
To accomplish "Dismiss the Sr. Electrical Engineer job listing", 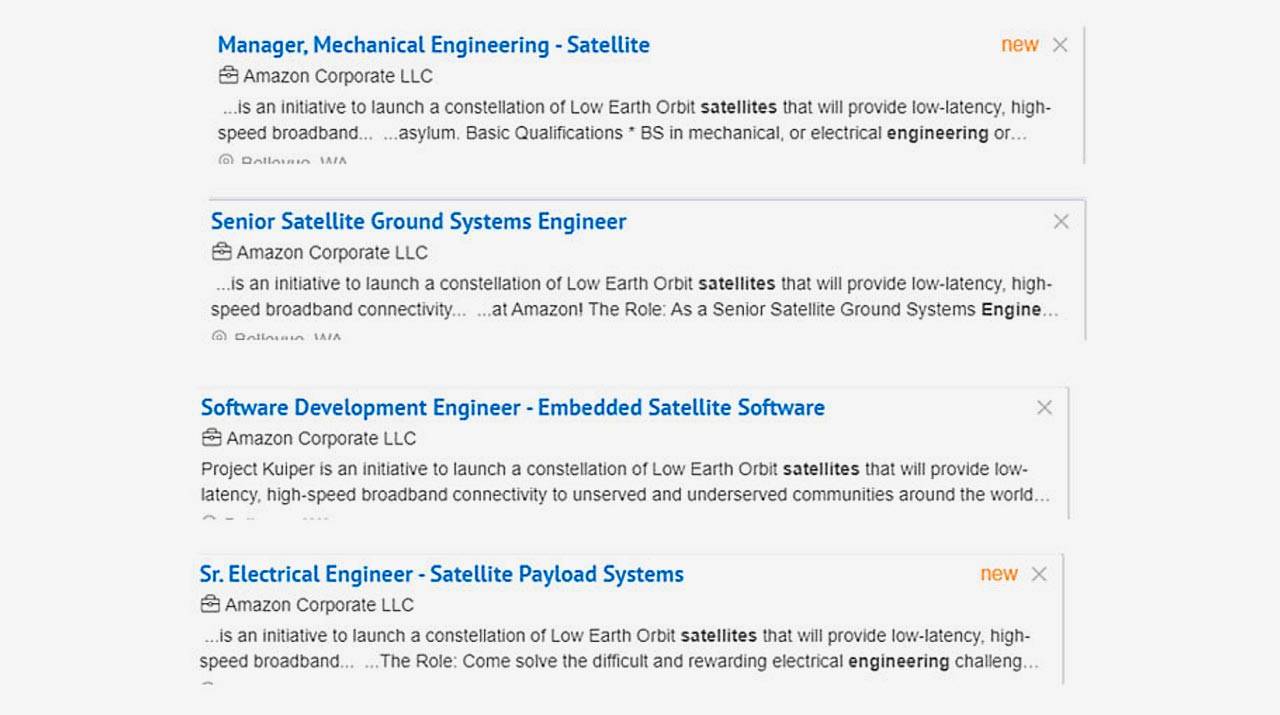I will (x=1039, y=574).
